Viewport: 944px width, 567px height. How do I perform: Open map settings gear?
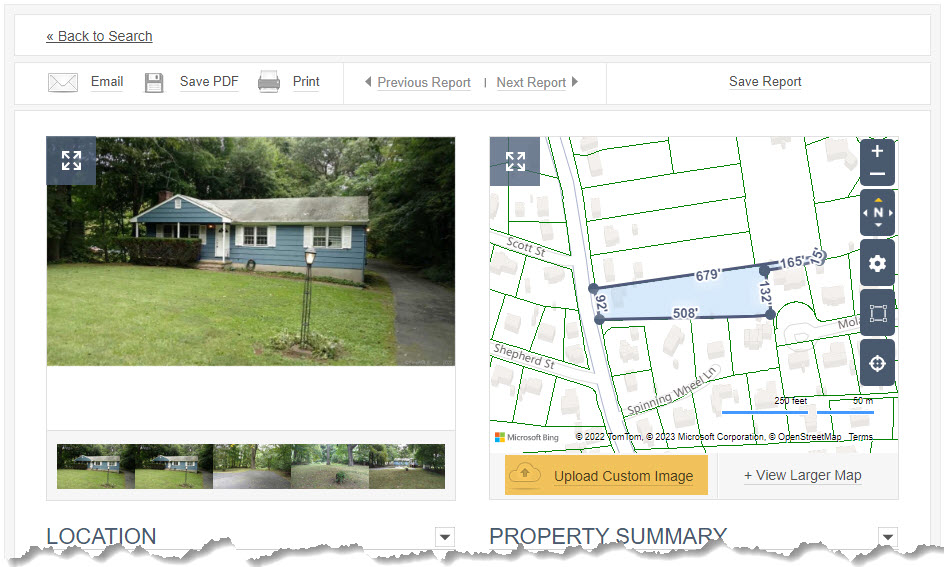pos(877,263)
